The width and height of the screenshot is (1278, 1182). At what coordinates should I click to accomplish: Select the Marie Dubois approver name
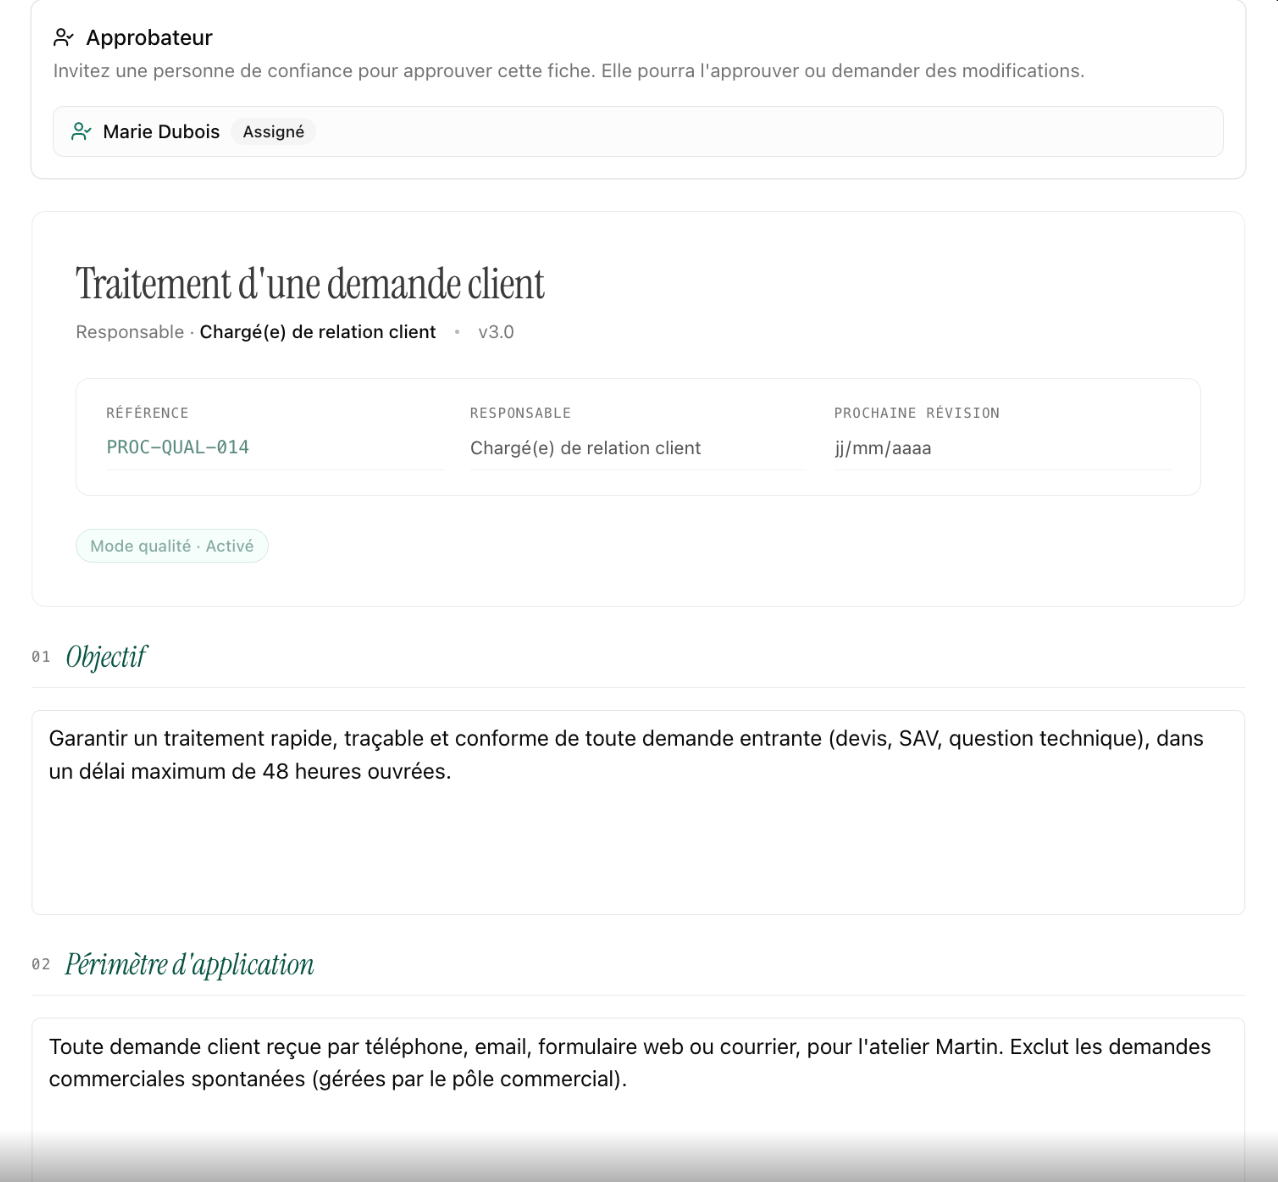[x=161, y=132]
